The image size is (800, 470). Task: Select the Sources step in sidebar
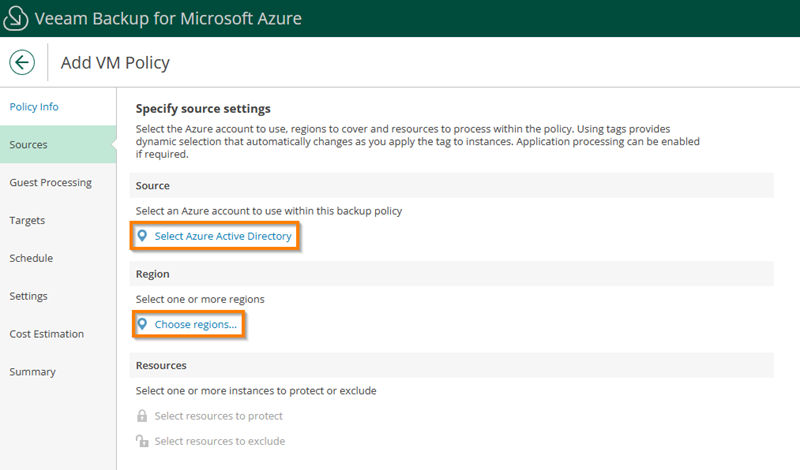point(29,145)
